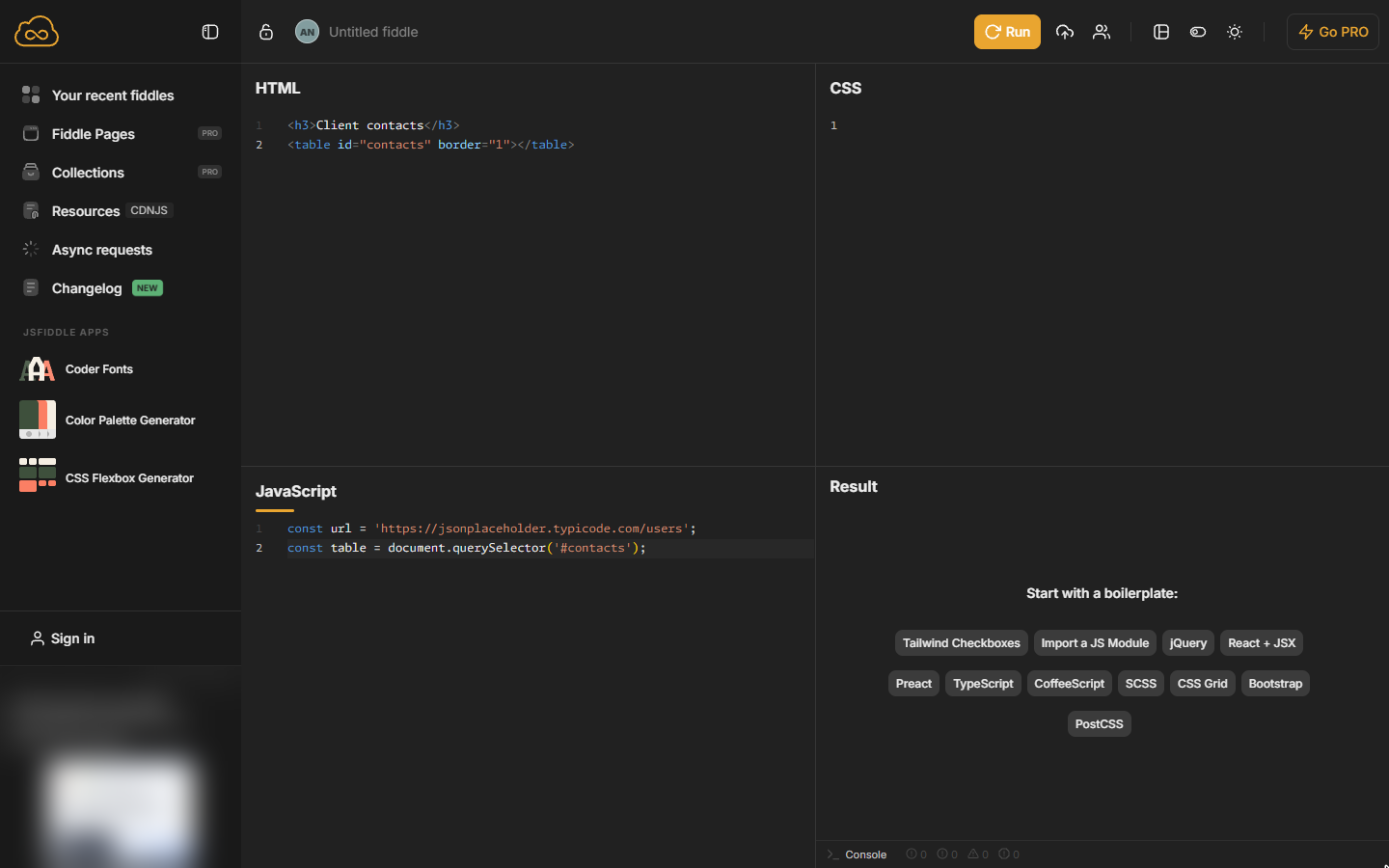Image resolution: width=1389 pixels, height=868 pixels.
Task: Switch to light theme with sun icon
Action: tap(1235, 32)
